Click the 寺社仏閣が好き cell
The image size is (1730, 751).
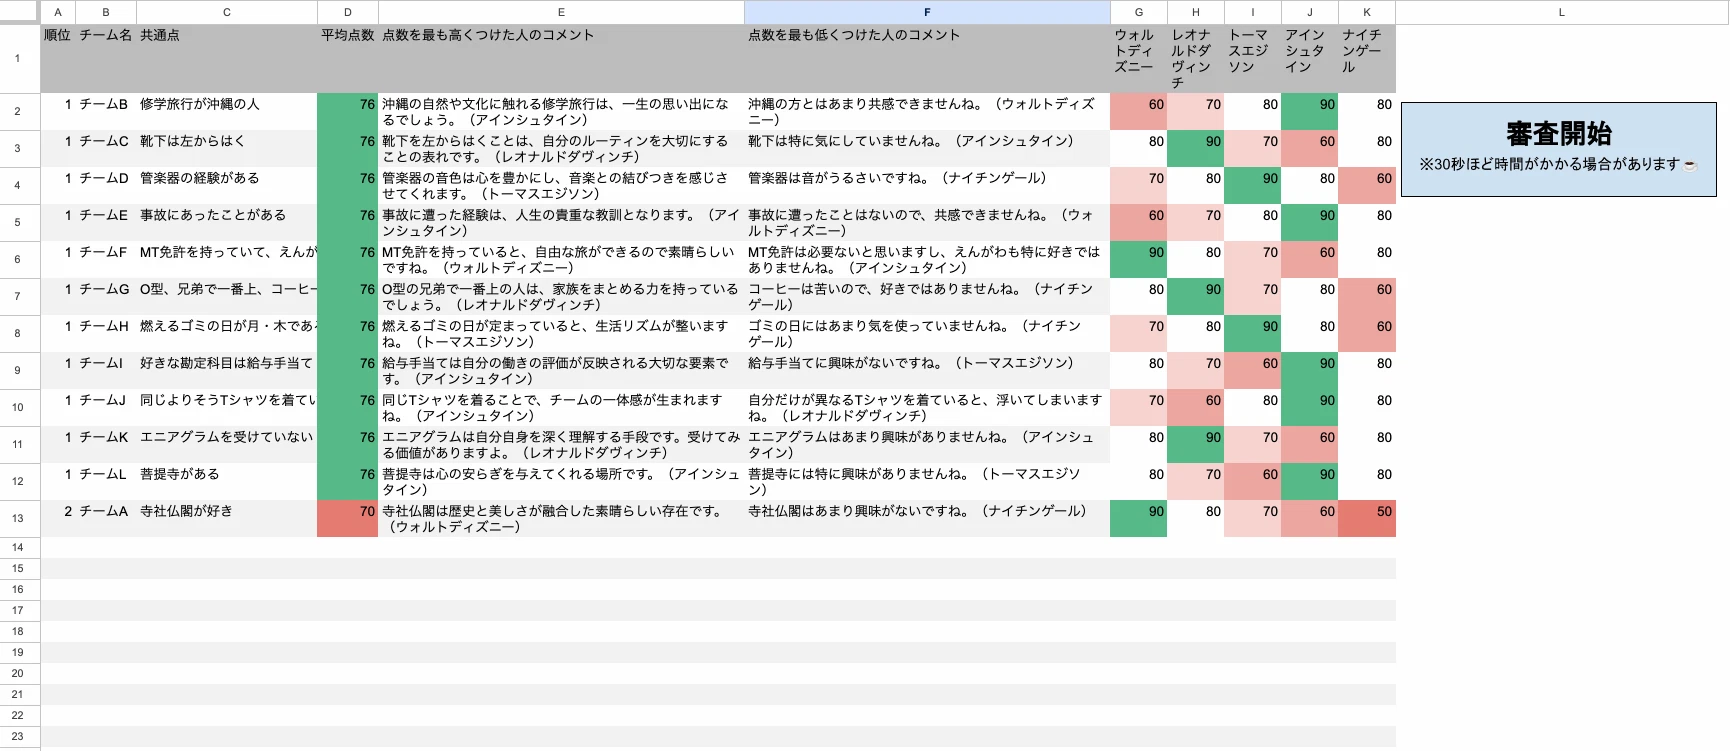tap(227, 518)
